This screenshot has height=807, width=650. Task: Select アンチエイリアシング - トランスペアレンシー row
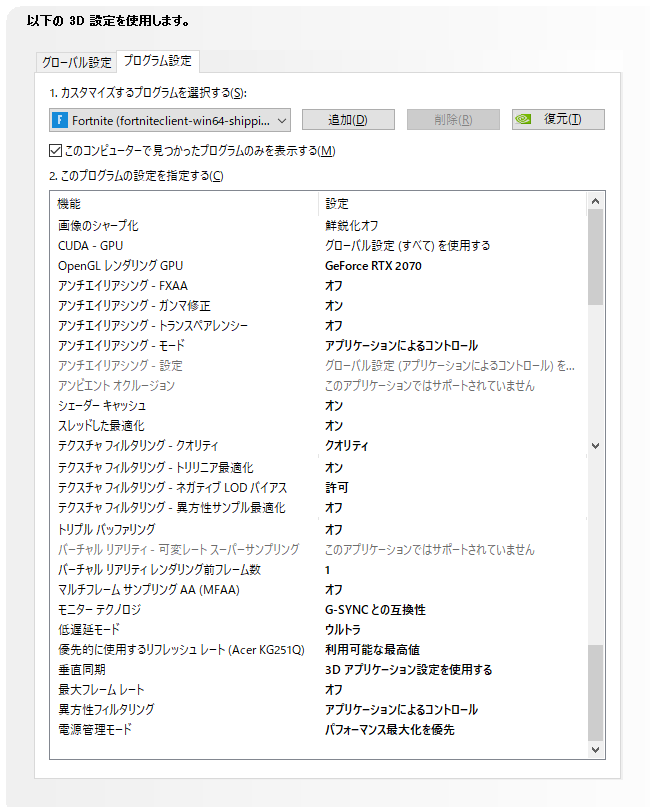(318, 326)
